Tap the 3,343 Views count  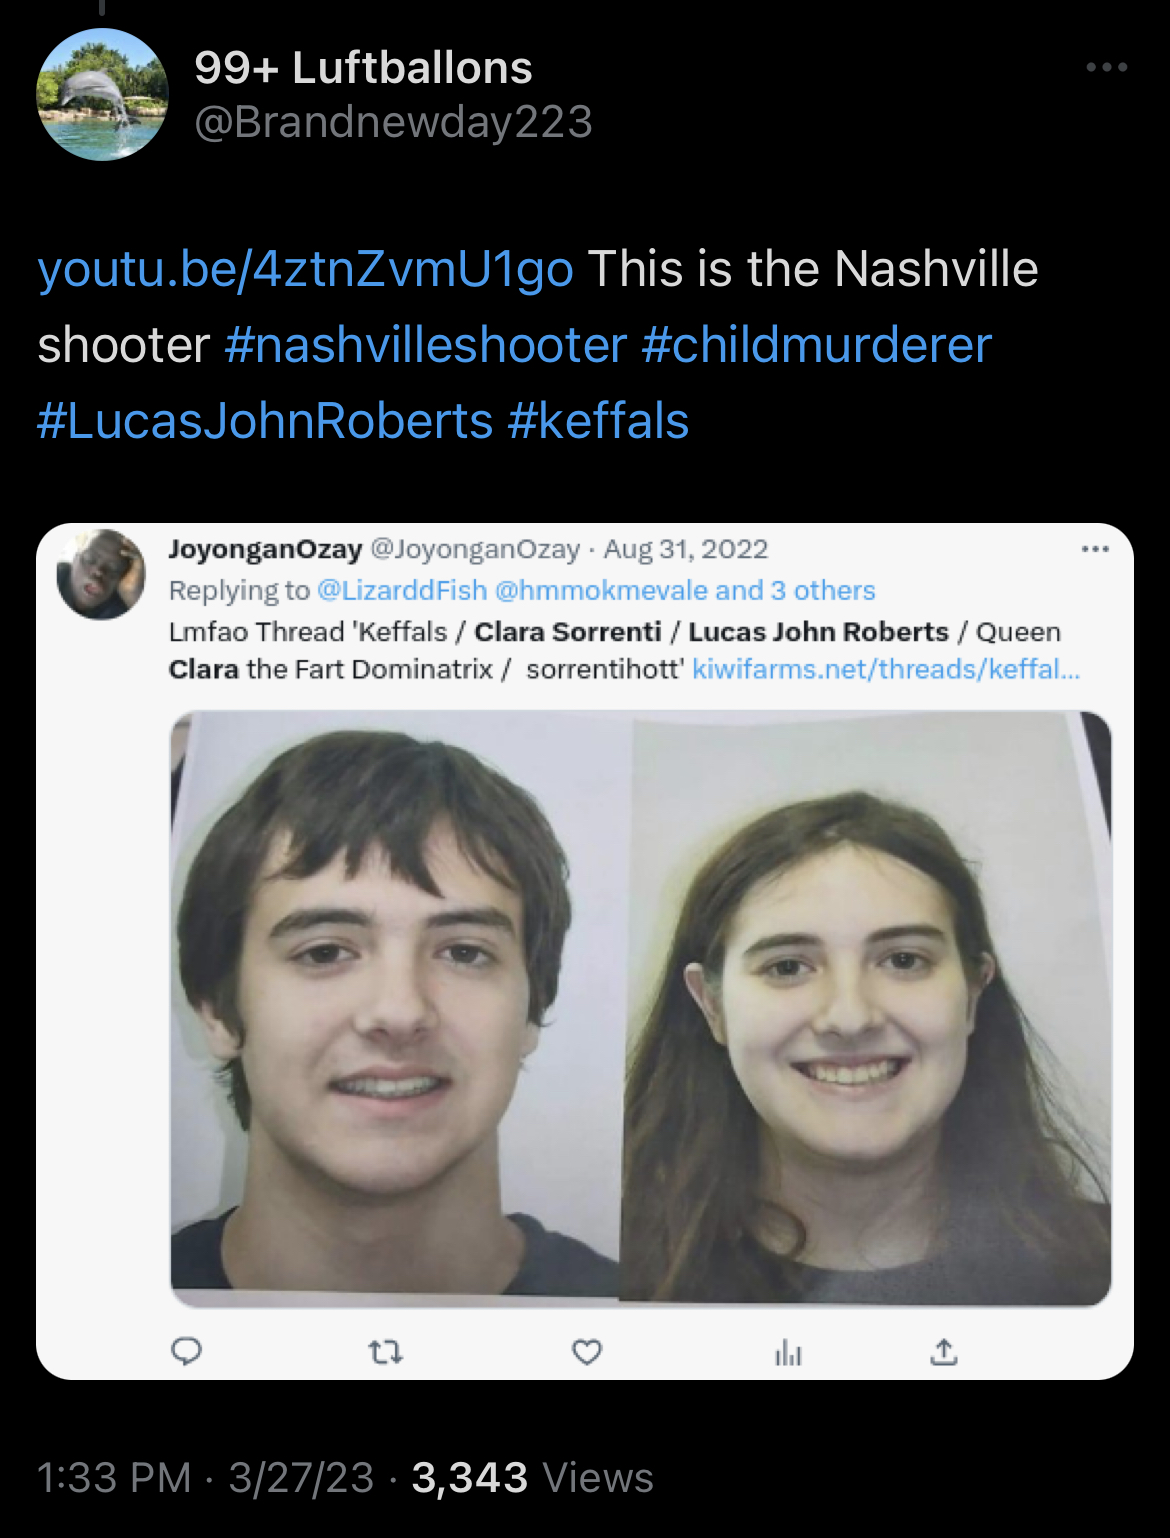pyautogui.click(x=532, y=1478)
